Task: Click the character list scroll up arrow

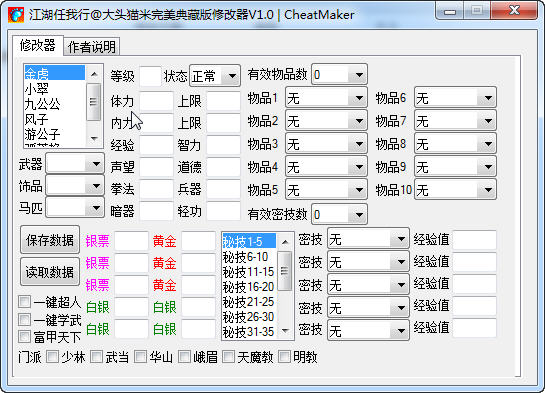Action: click(93, 74)
